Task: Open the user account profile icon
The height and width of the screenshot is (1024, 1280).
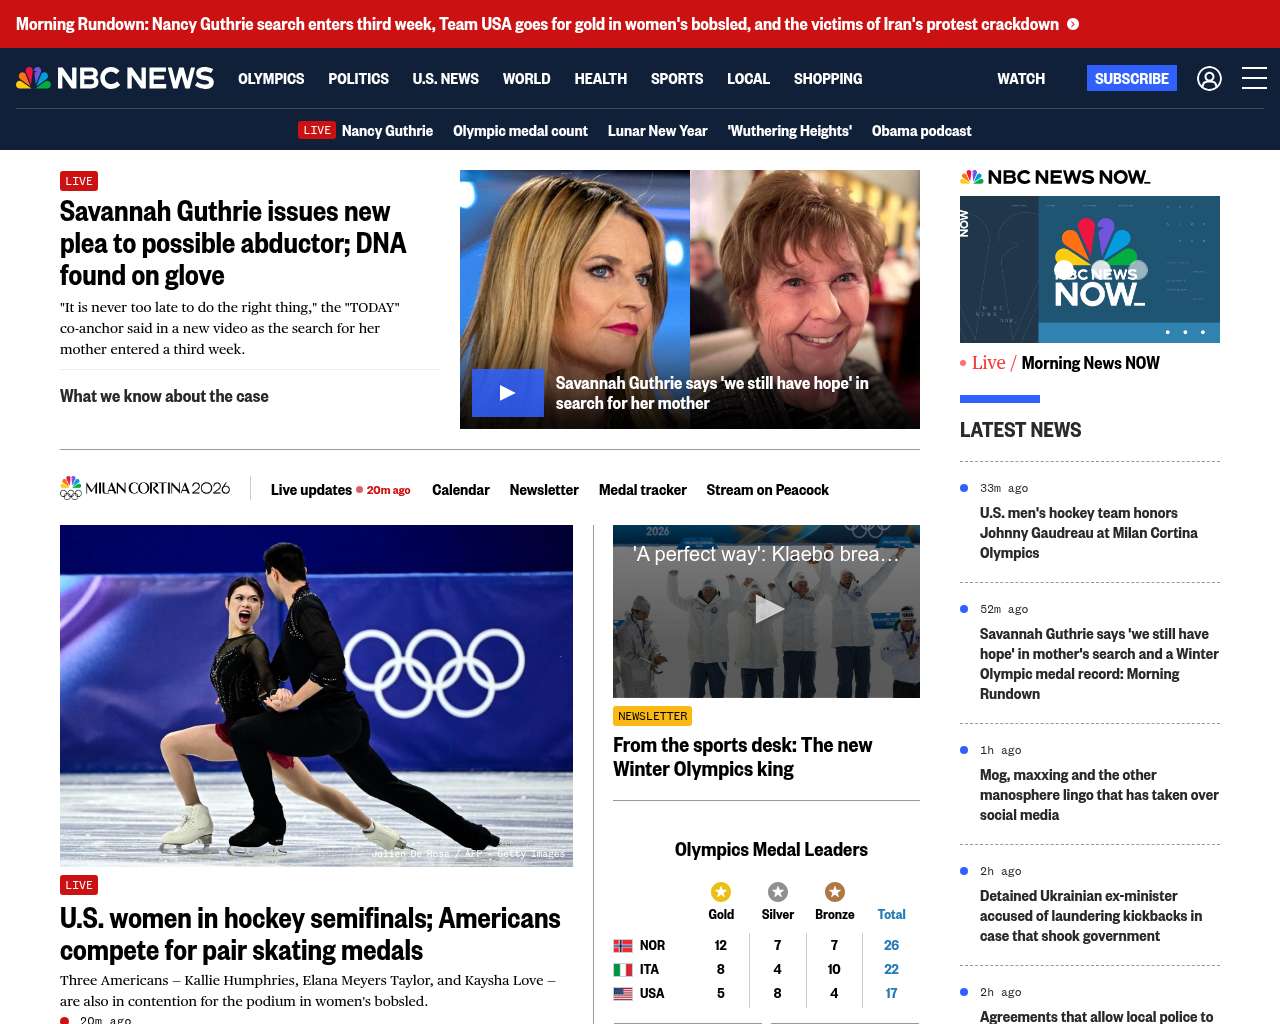Action: [1209, 78]
